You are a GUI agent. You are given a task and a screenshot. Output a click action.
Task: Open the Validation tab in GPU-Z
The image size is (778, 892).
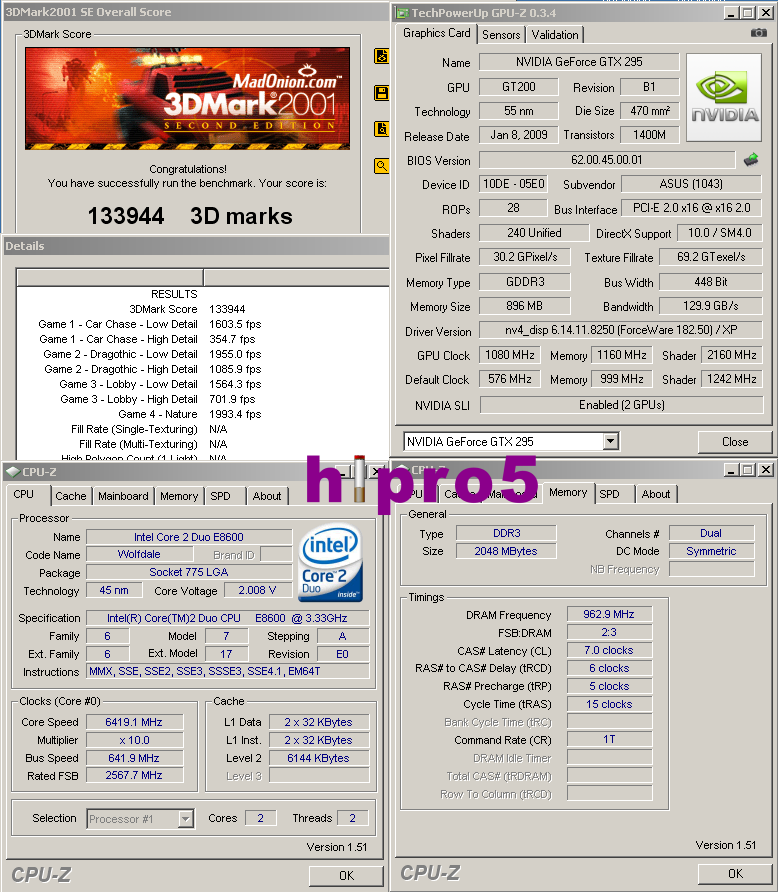click(554, 35)
